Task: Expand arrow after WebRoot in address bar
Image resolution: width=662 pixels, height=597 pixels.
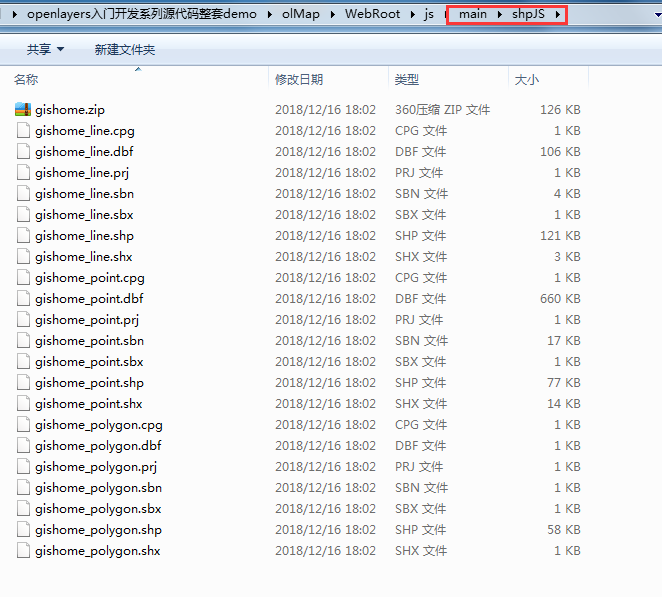Action: point(412,14)
